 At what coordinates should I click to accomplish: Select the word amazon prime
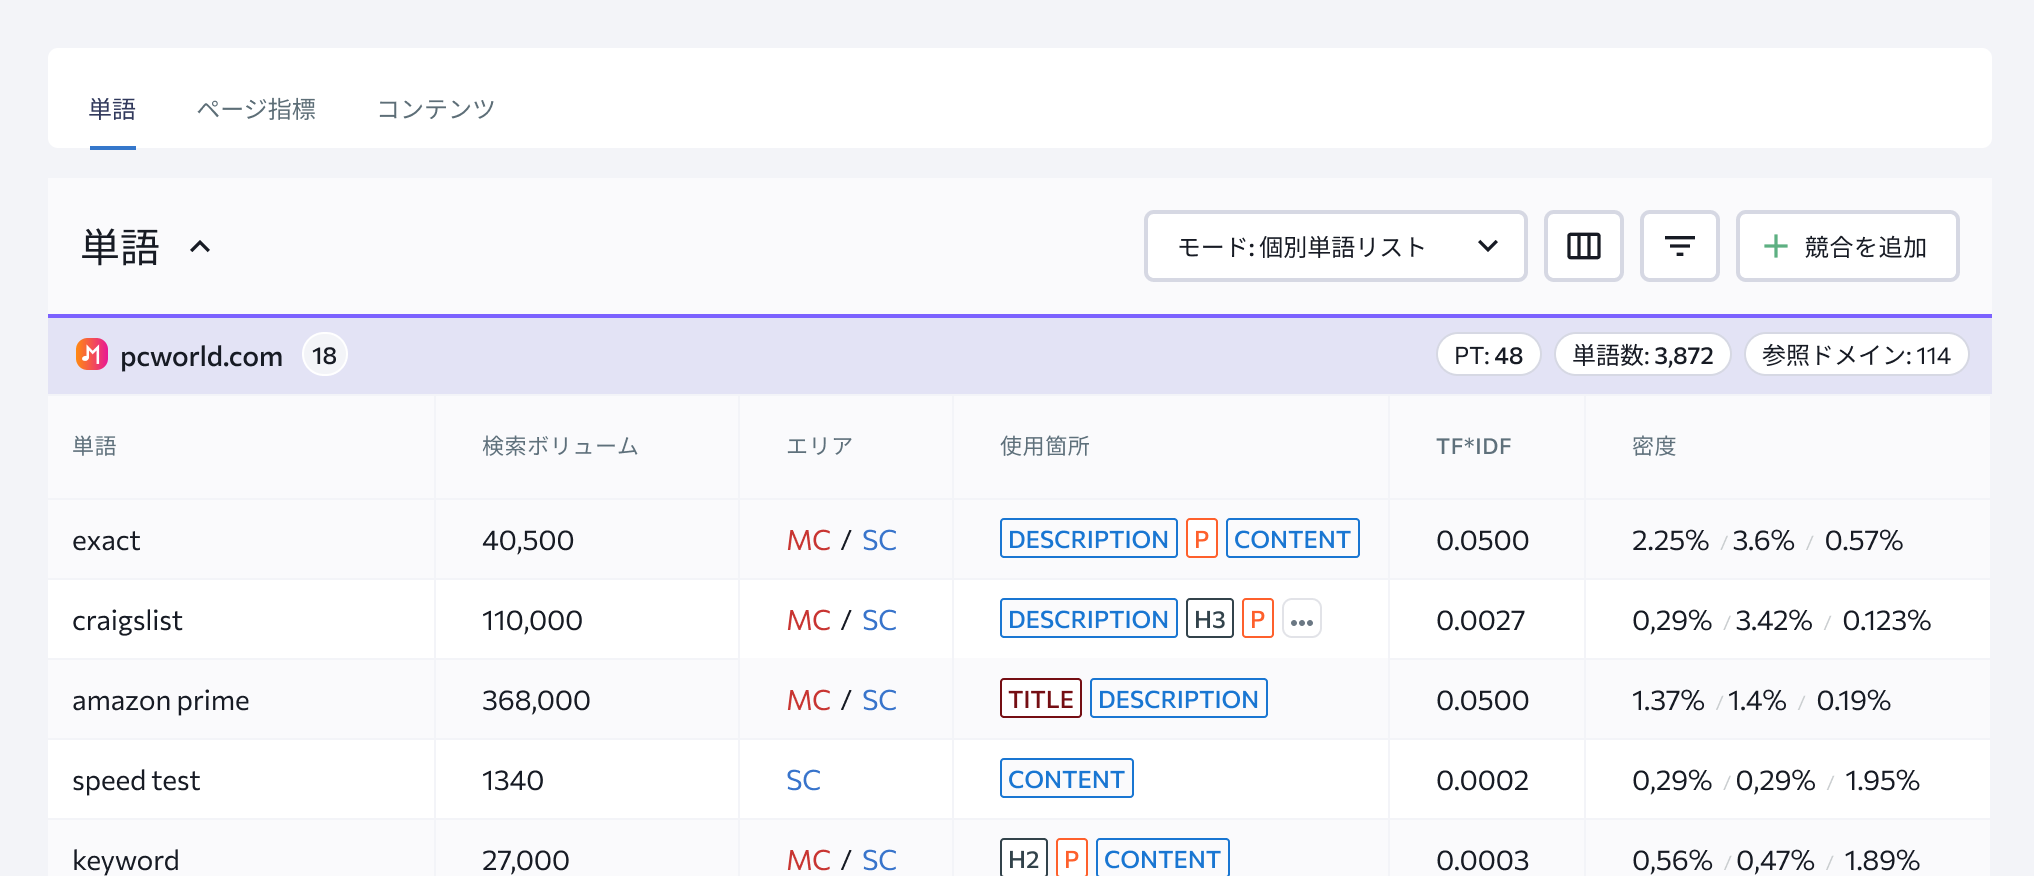(160, 700)
